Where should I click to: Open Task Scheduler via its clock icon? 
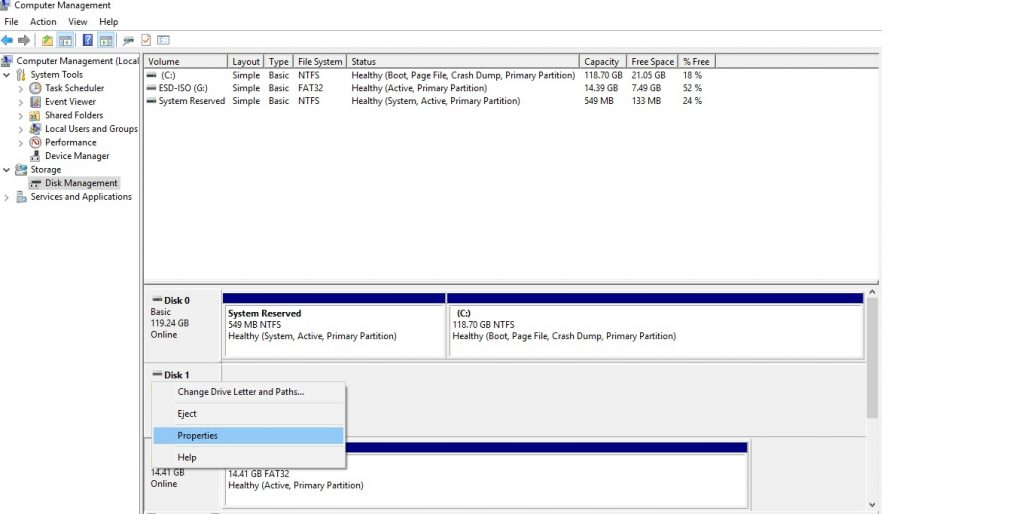pyautogui.click(x=35, y=88)
